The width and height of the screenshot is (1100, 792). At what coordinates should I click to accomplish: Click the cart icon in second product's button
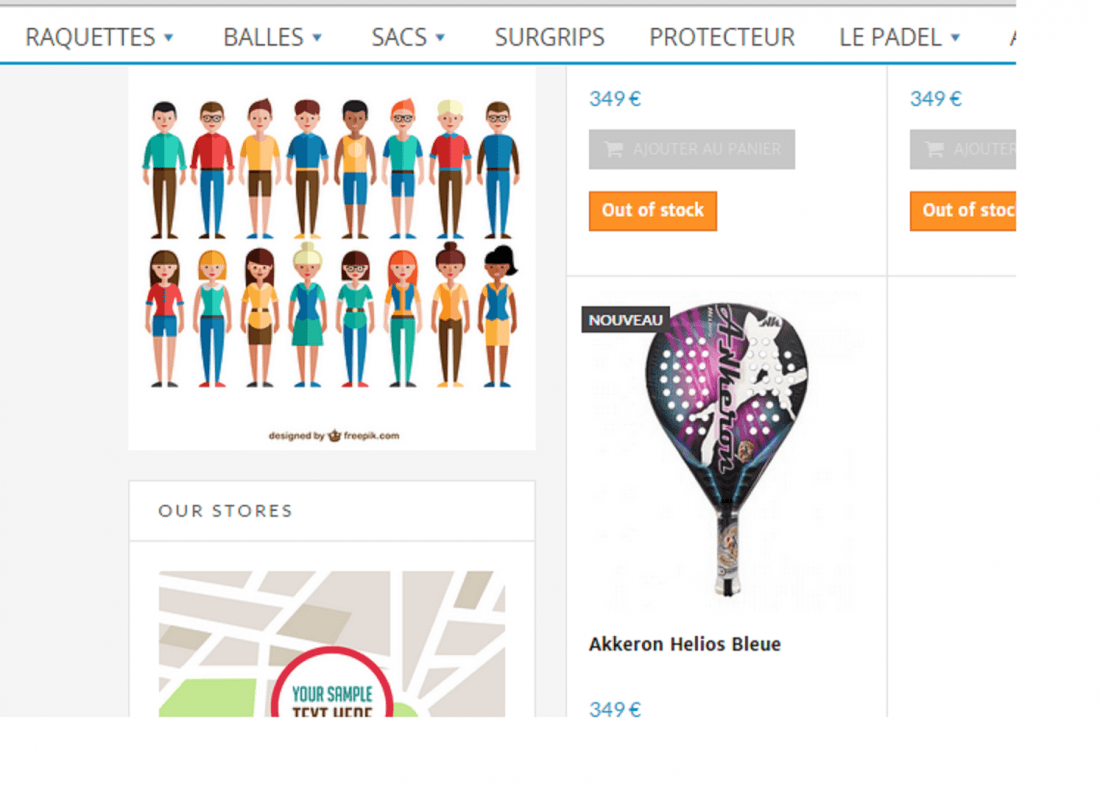[x=934, y=149]
